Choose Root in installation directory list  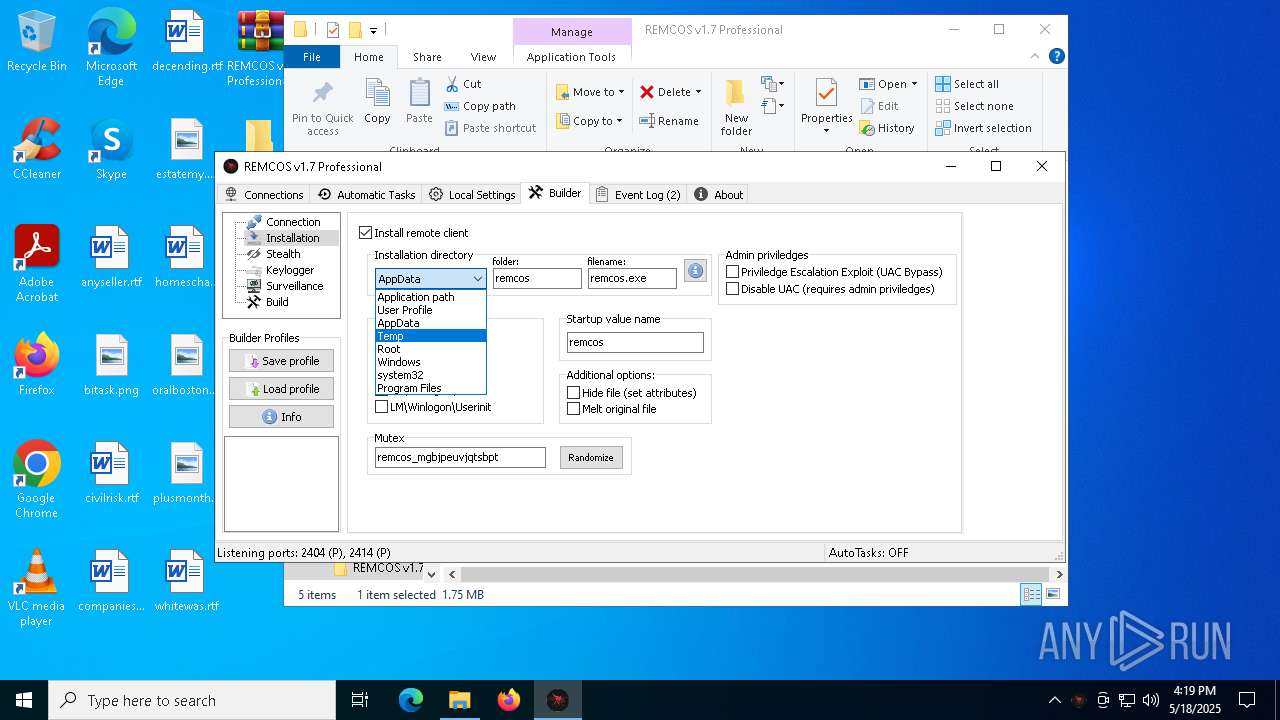[431, 349]
